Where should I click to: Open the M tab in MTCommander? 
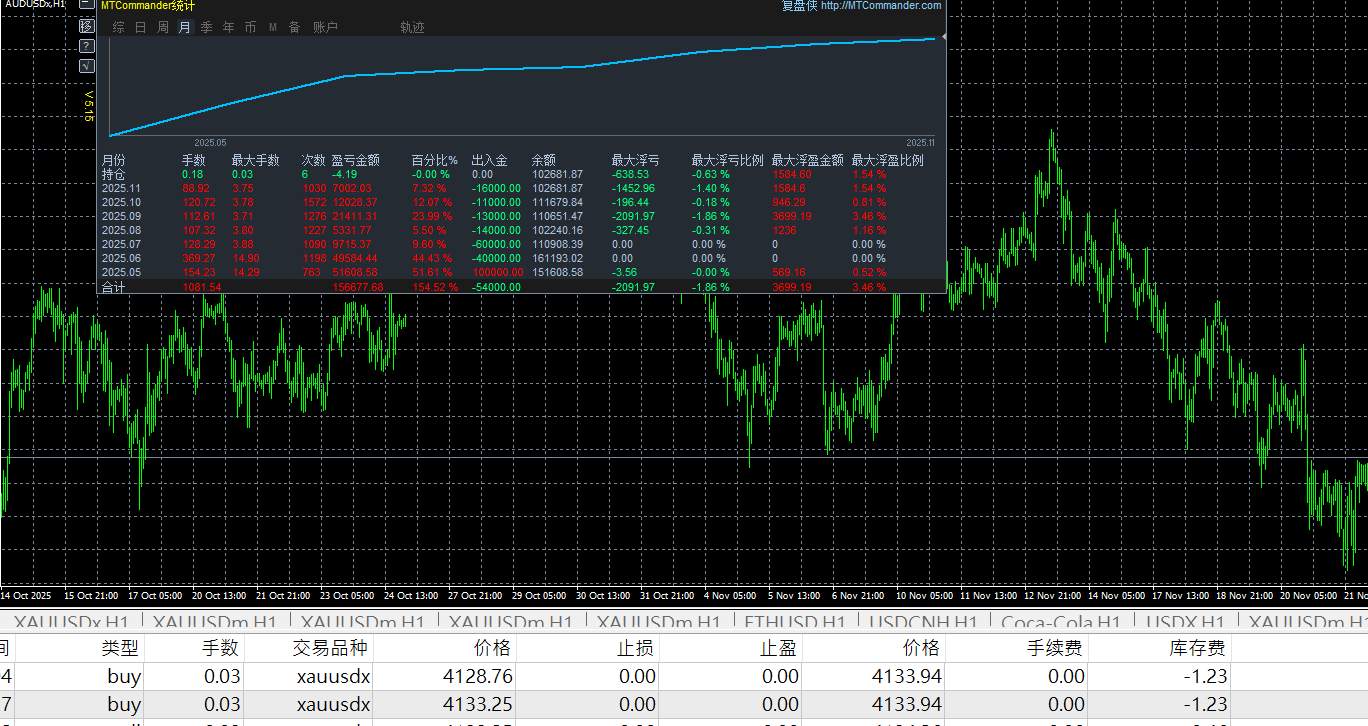click(x=272, y=27)
